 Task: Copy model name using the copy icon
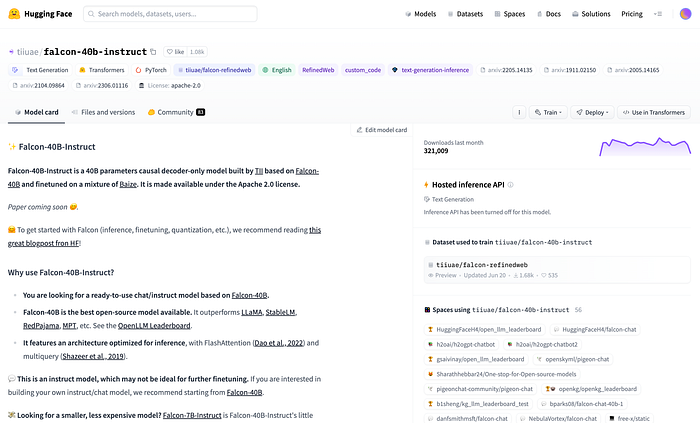[153, 52]
